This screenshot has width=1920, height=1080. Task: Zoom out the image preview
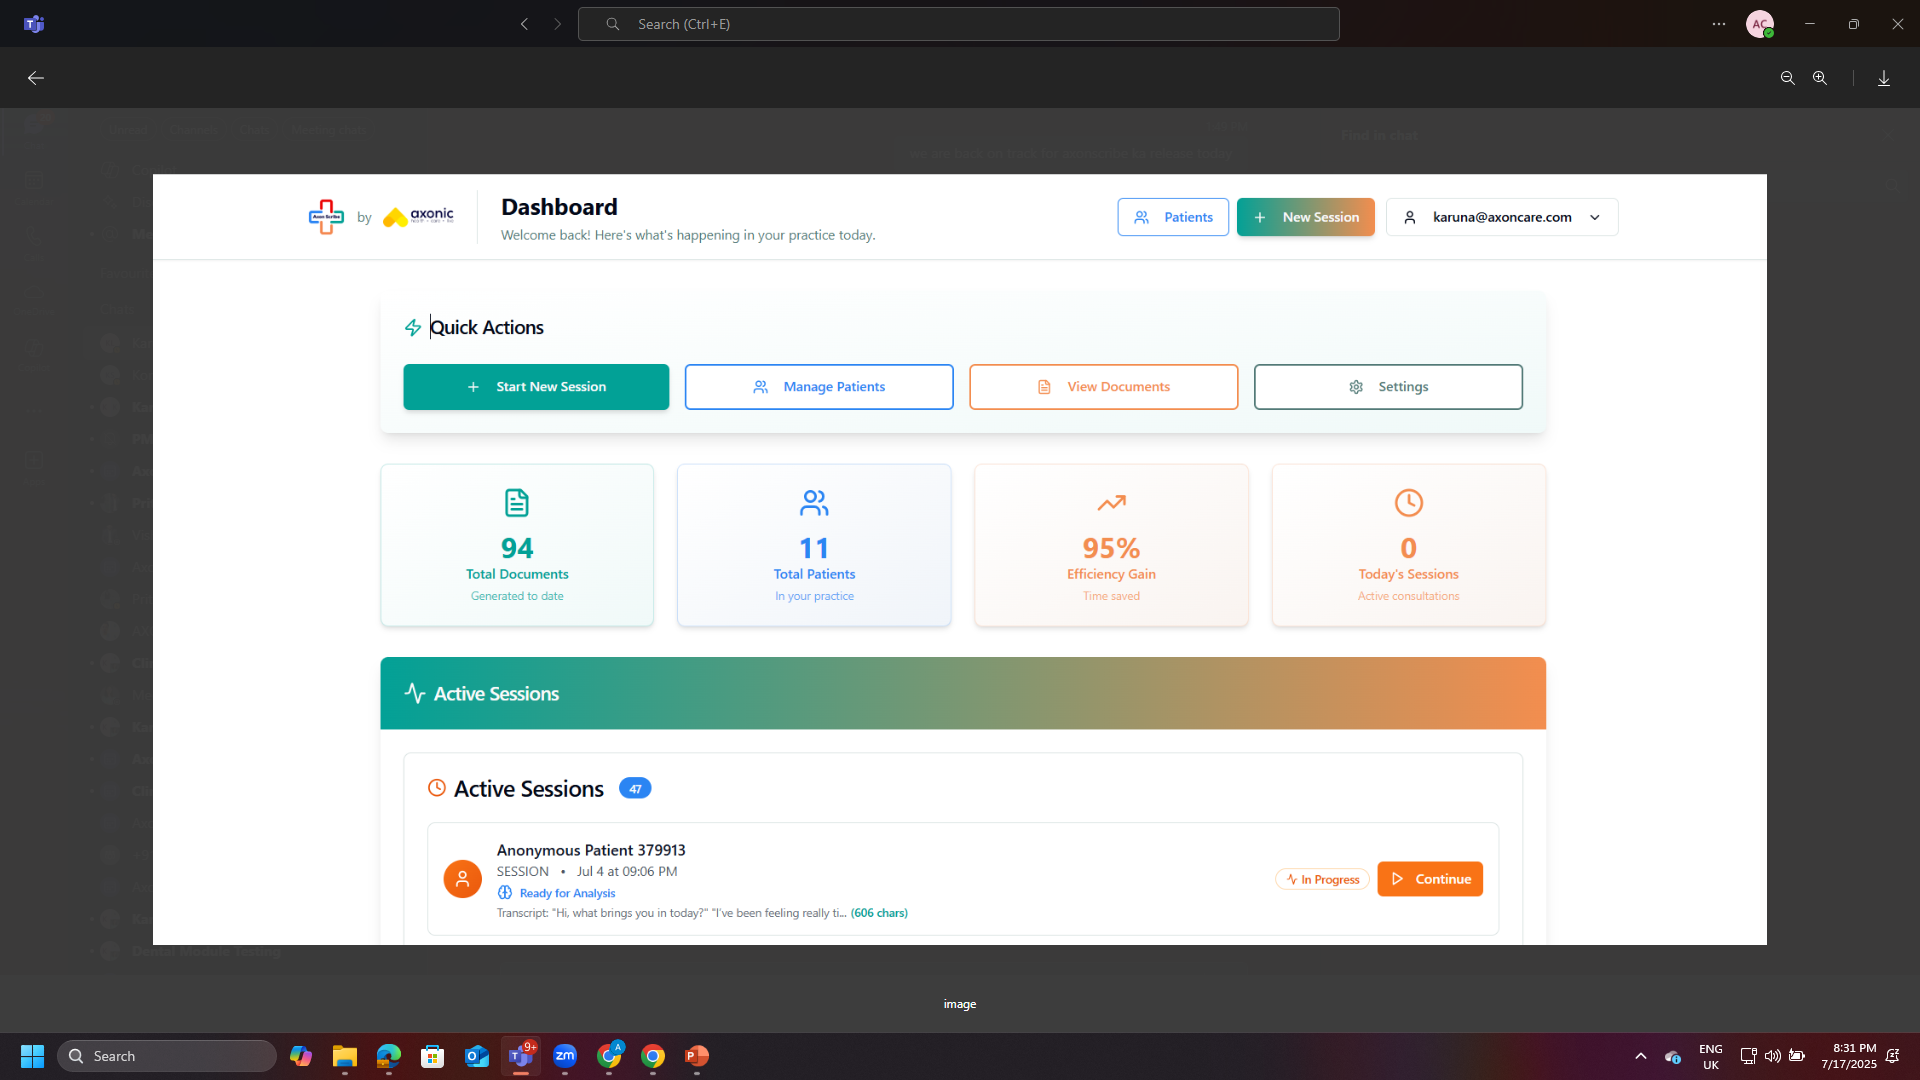[1787, 78]
